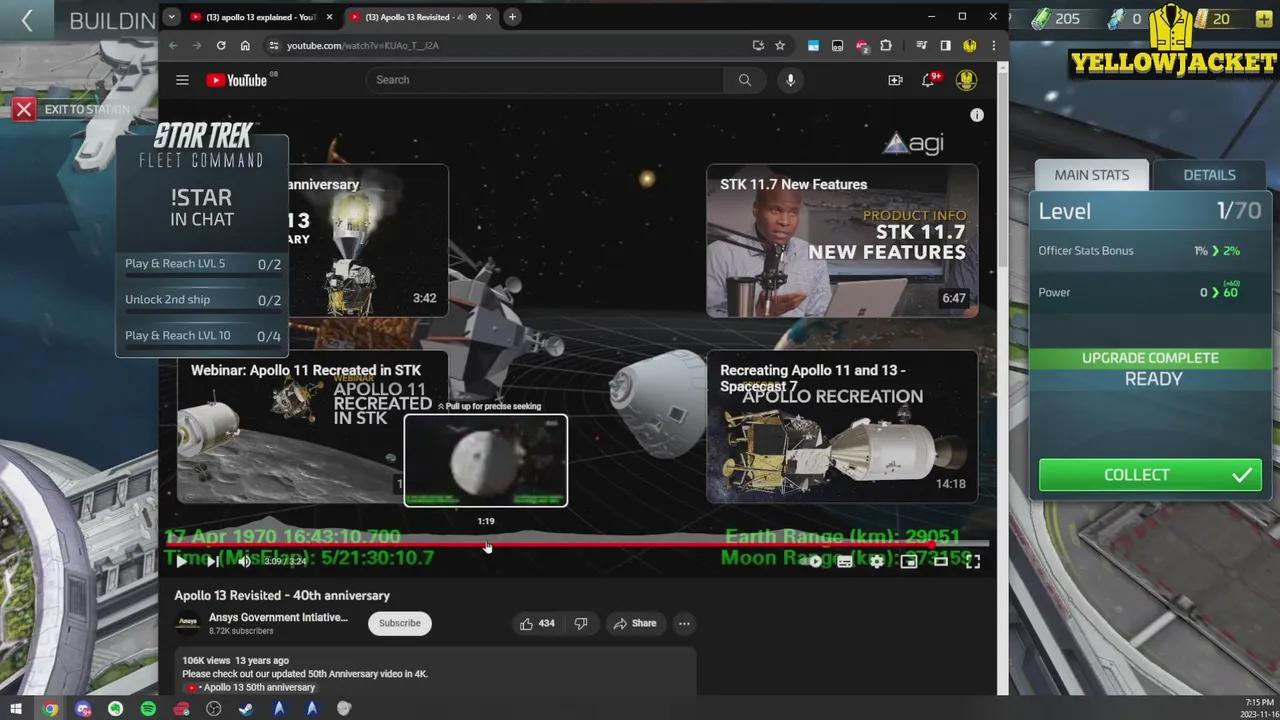This screenshot has width=1280, height=720.
Task: Dislike the video
Action: 581,623
